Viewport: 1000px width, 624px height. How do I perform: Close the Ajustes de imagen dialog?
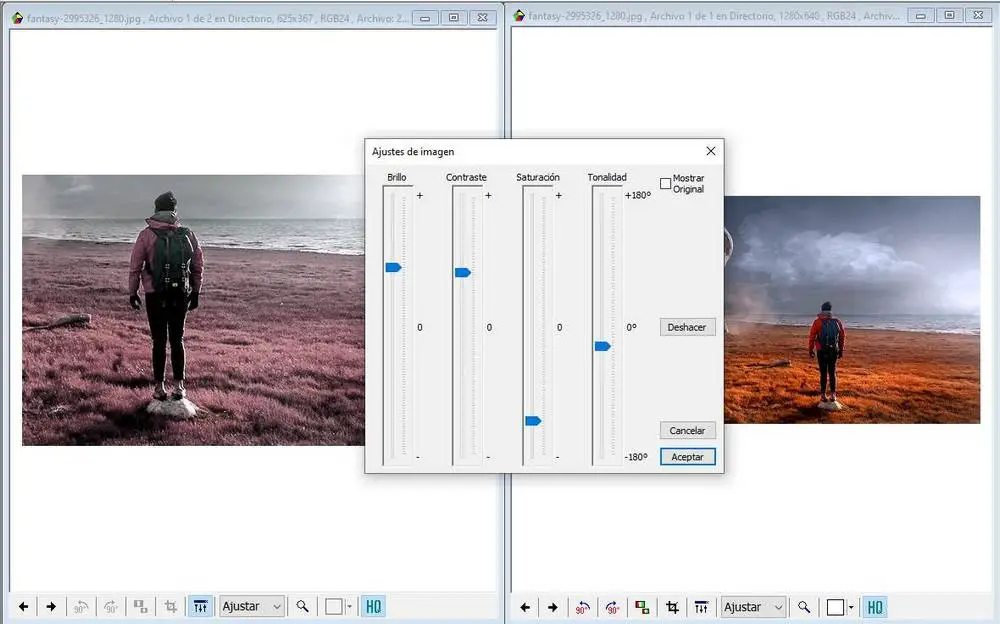pyautogui.click(x=710, y=151)
